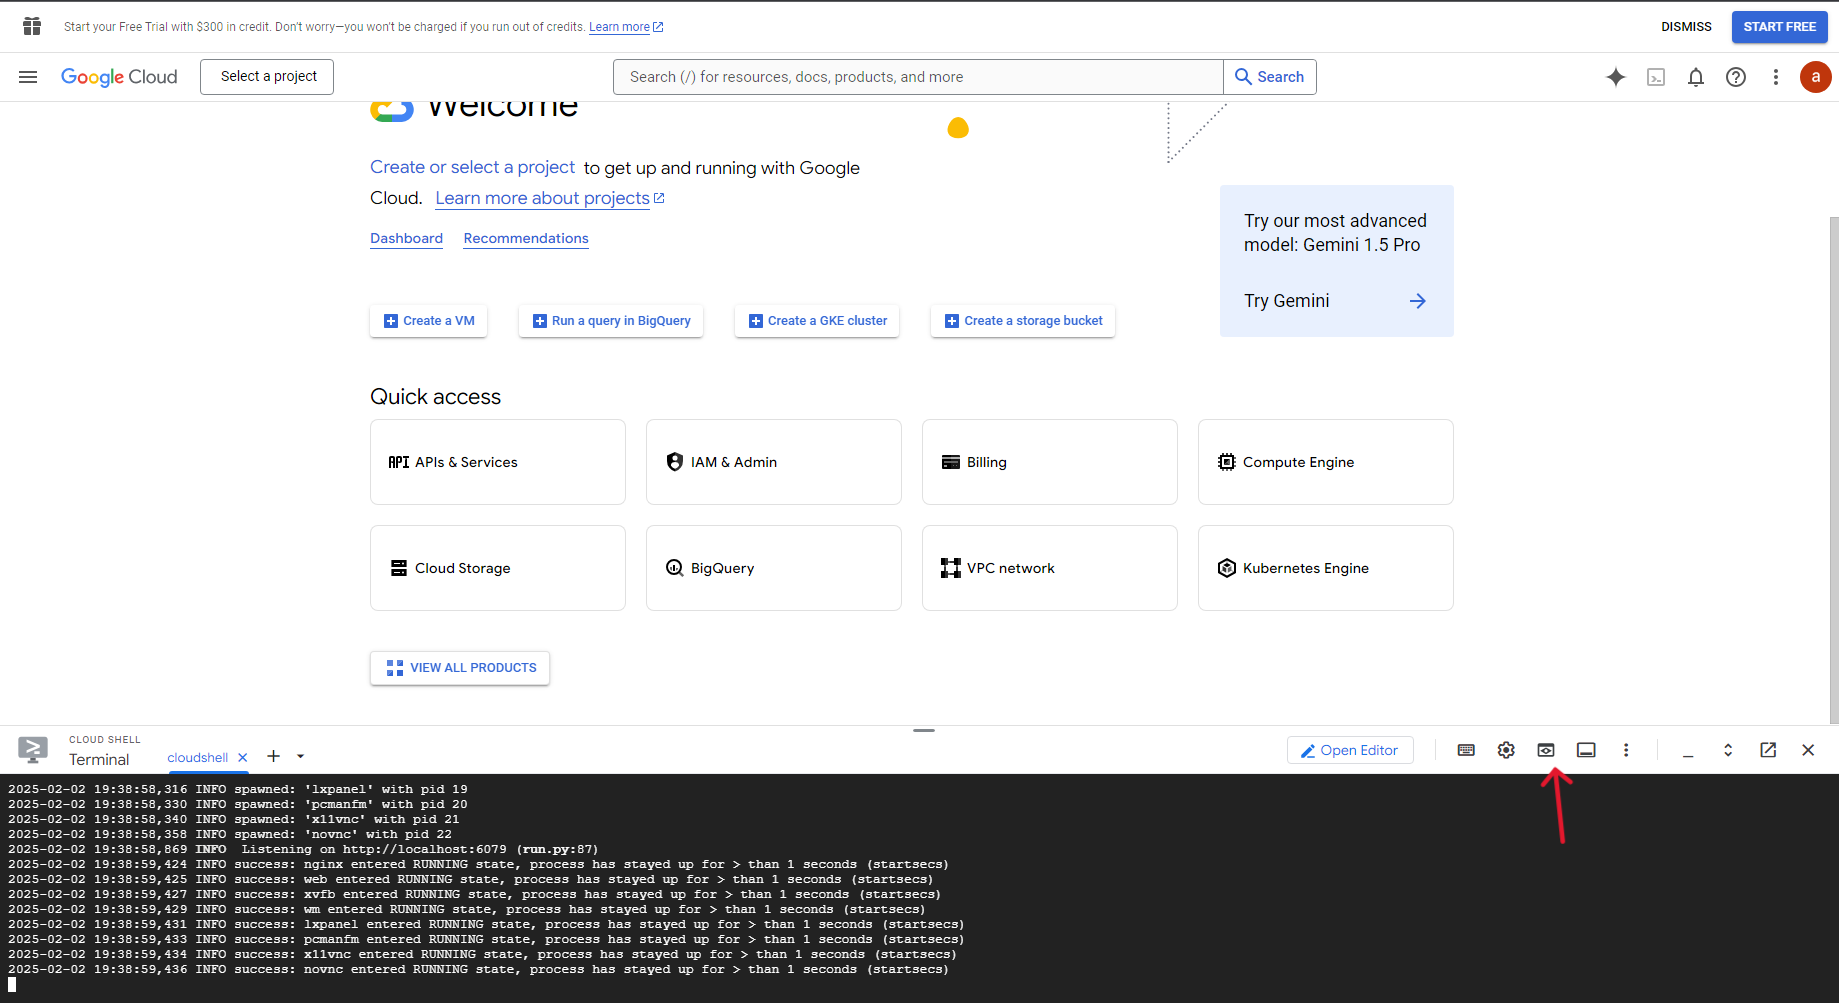Open Cloud Shell more options menu
The width and height of the screenshot is (1839, 1003).
[1626, 750]
